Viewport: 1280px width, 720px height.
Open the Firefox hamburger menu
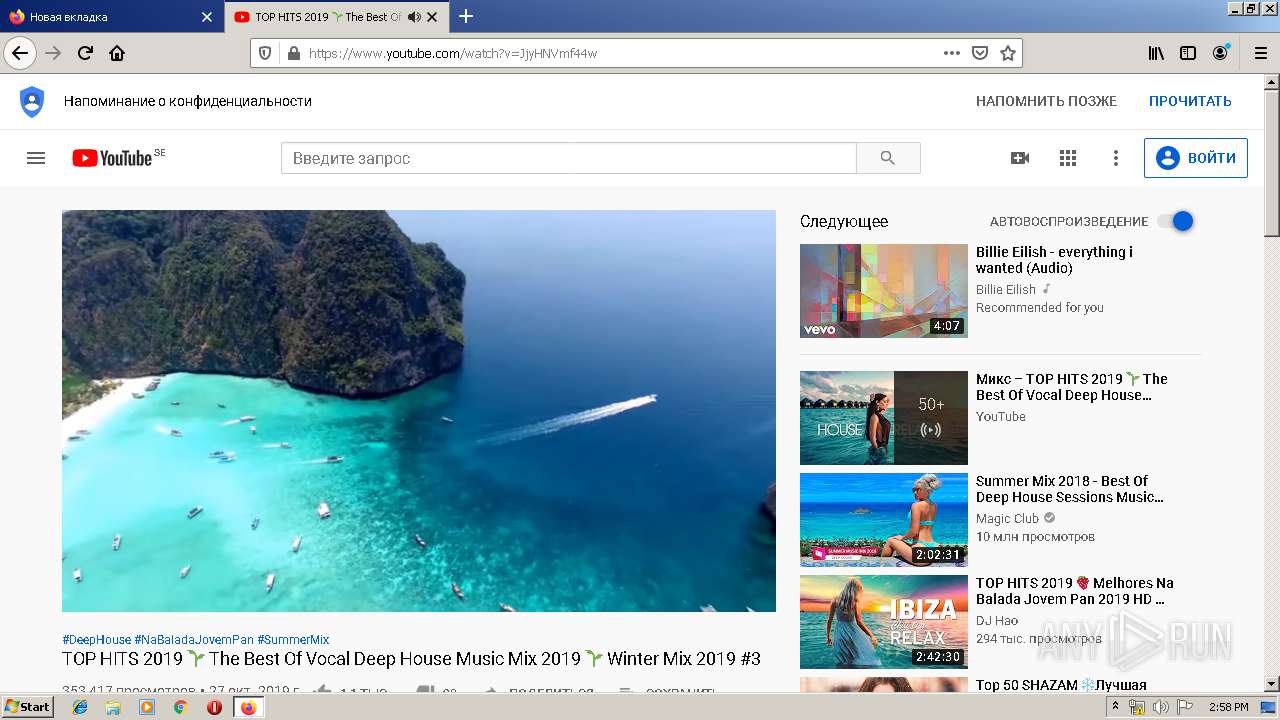[1260, 53]
